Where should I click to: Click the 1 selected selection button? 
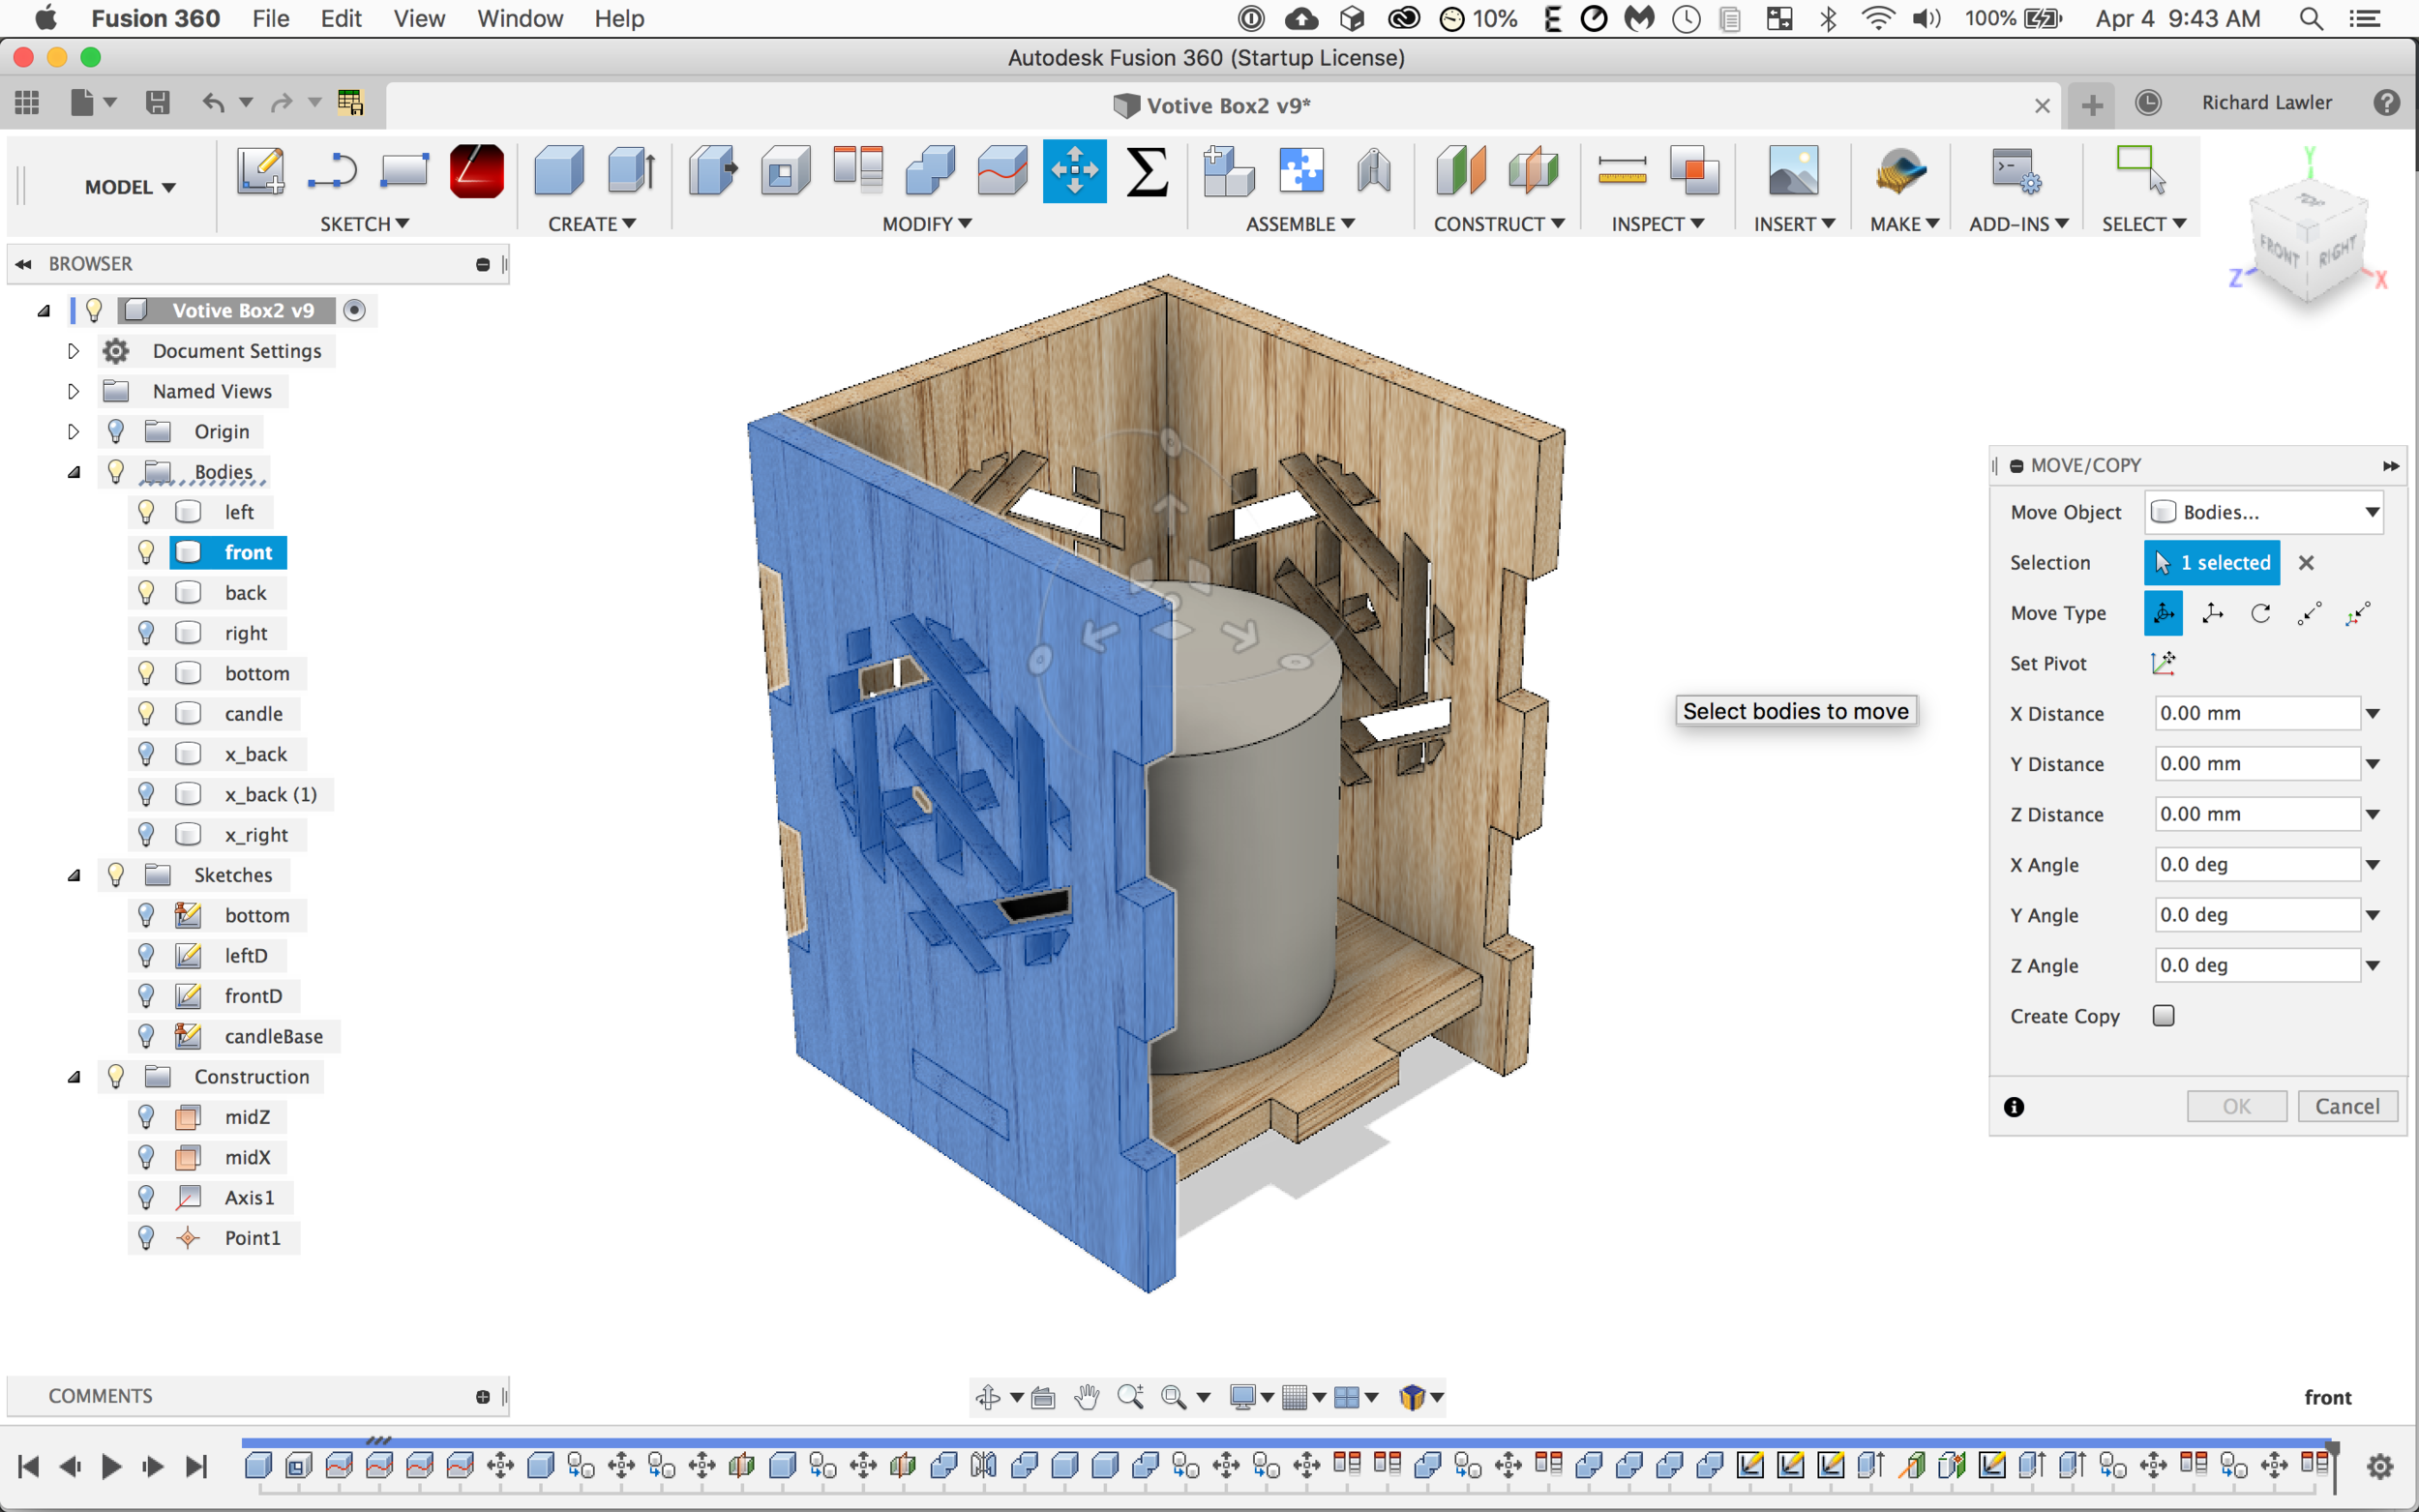point(2212,562)
